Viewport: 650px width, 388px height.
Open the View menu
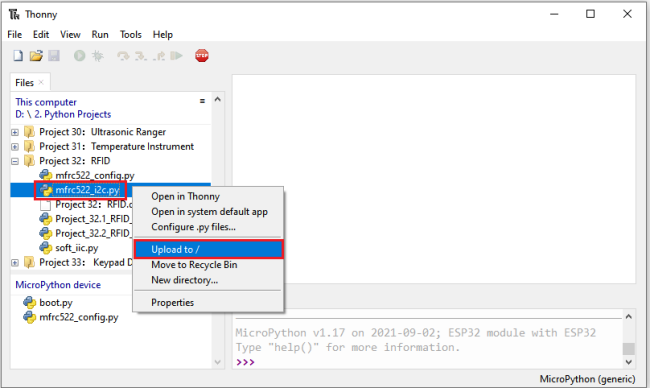pos(70,34)
